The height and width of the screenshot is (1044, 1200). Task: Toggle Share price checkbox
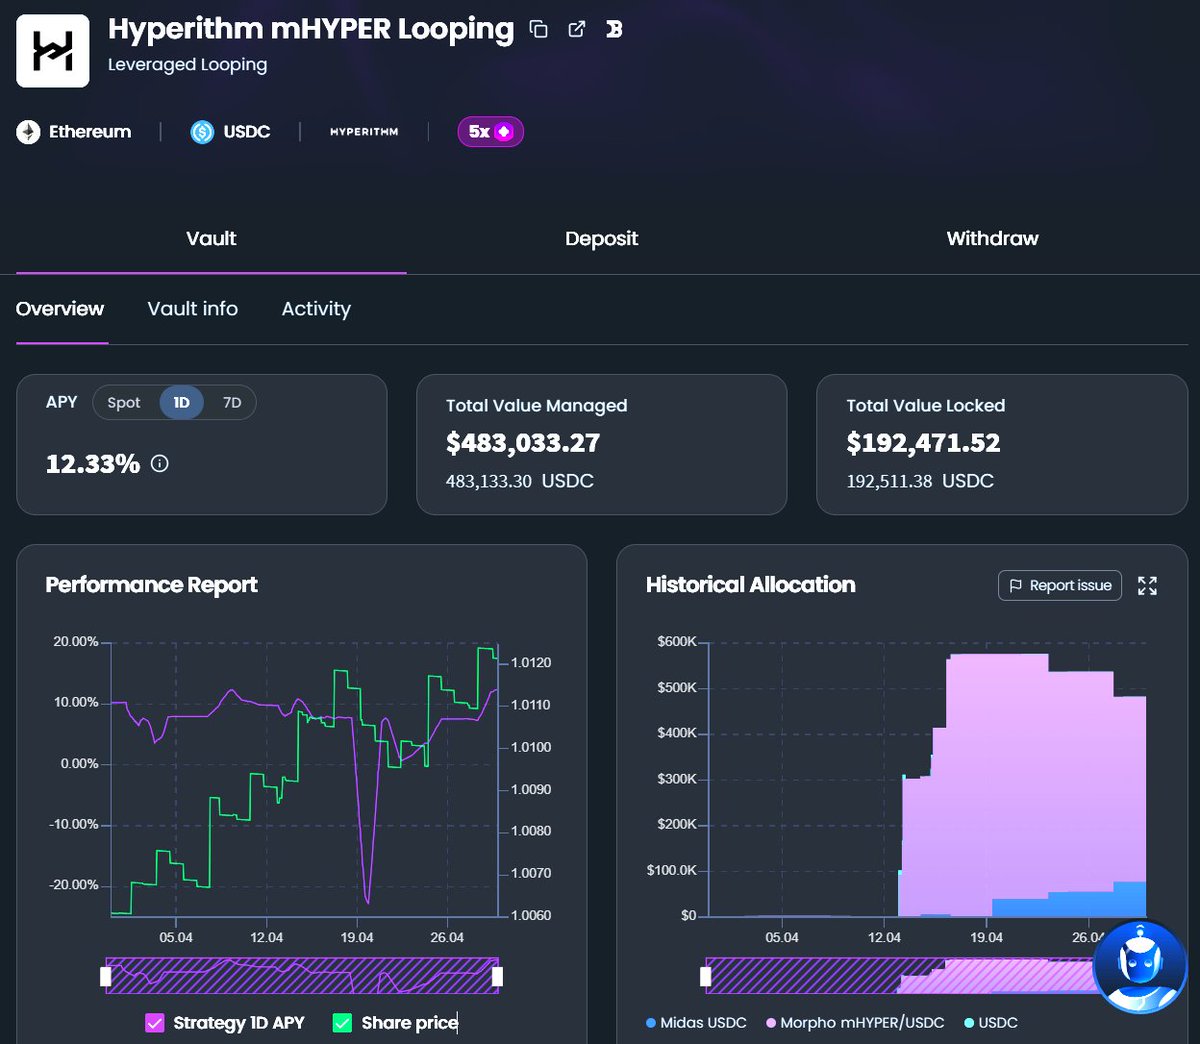(x=343, y=1023)
